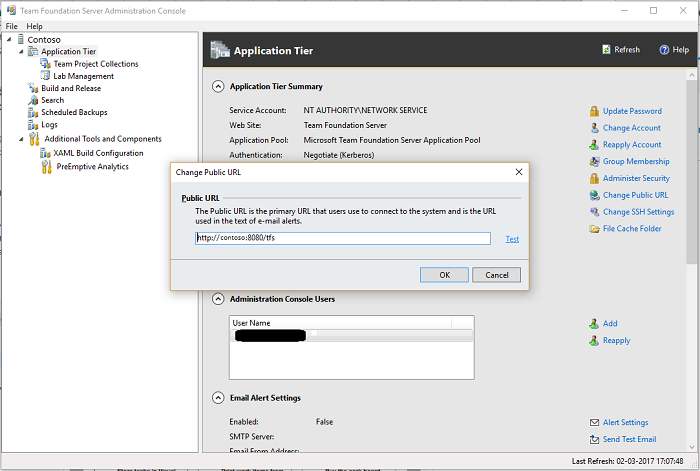Select Team Project Collections in tree
This screenshot has height=471, width=700.
point(96,64)
